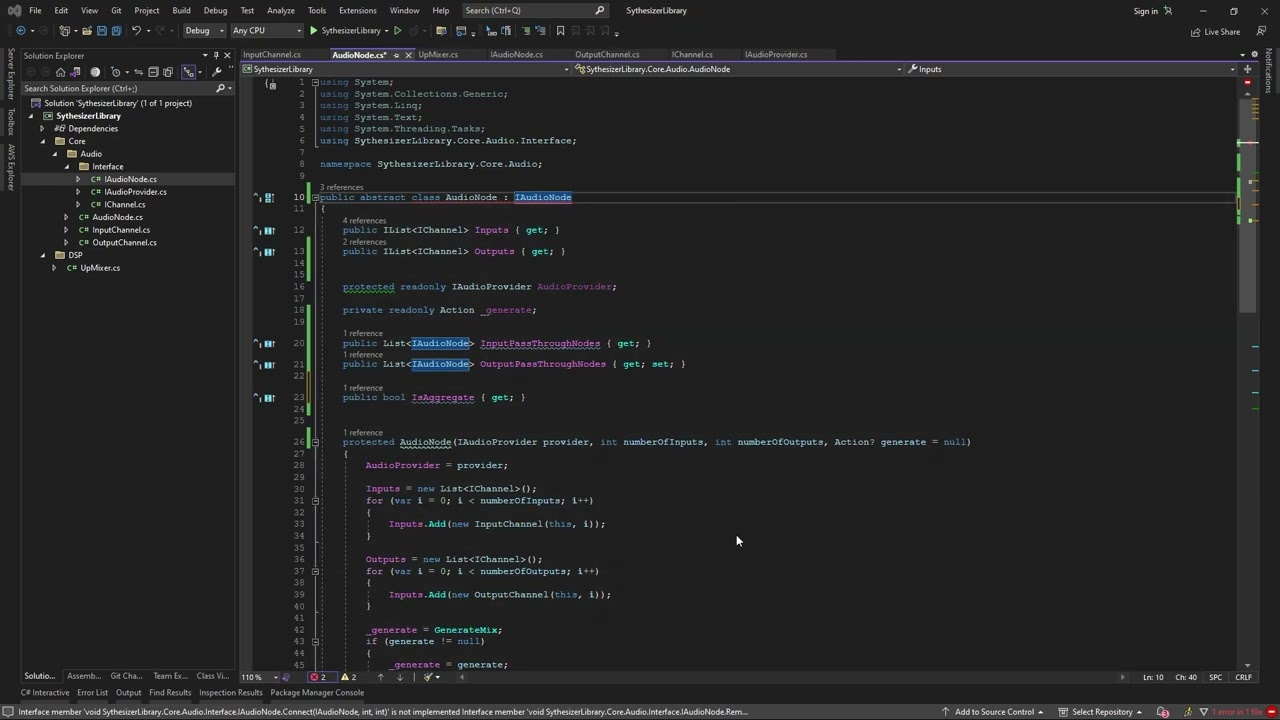Click the Sign in link
Viewport: 1280px width, 720px height.
pos(1146,11)
